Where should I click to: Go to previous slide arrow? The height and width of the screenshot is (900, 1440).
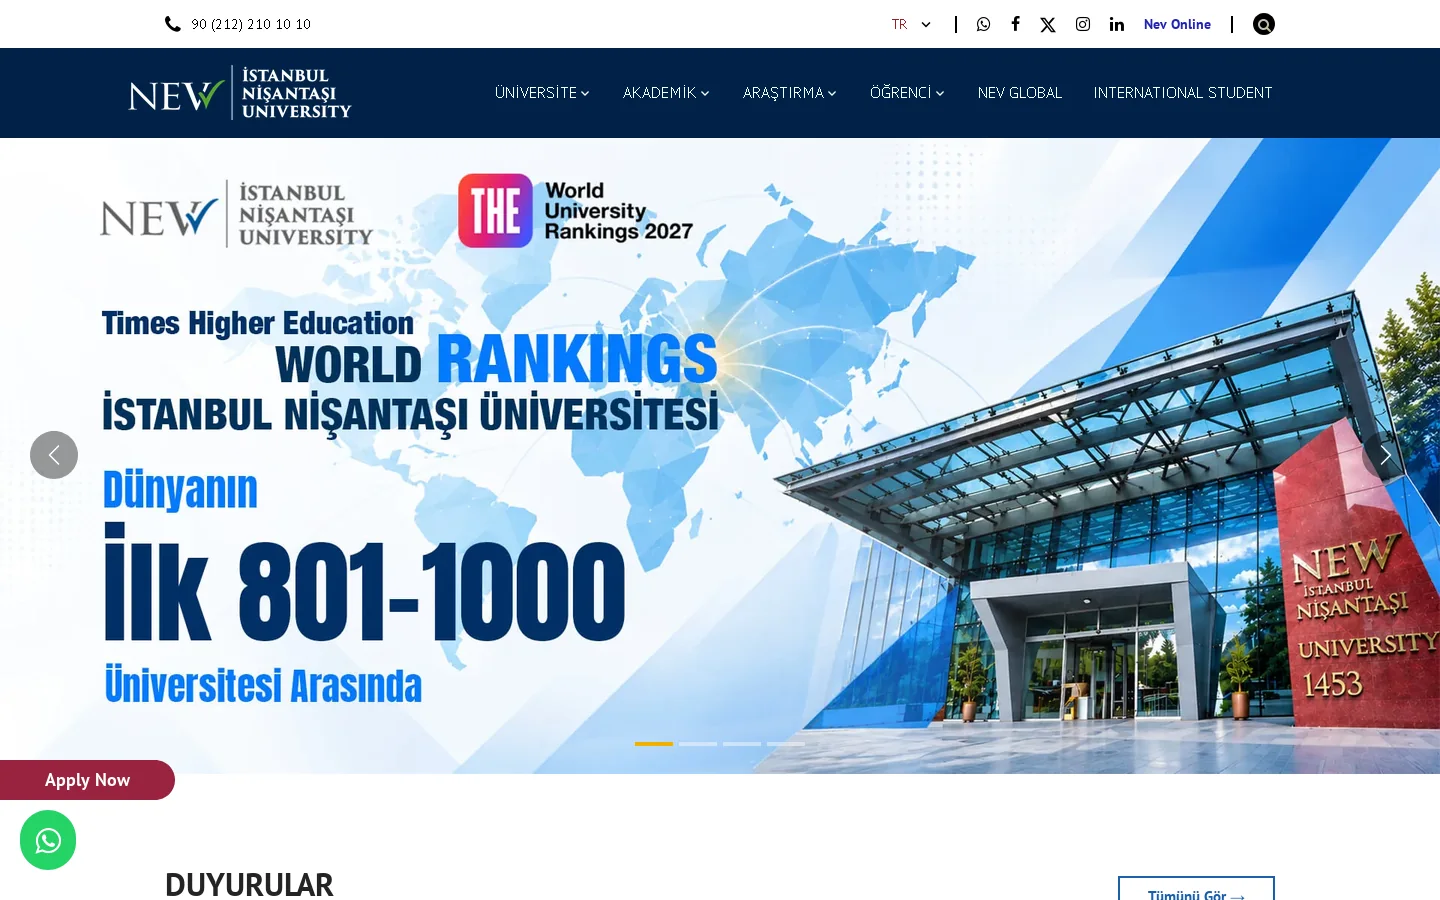tap(54, 455)
